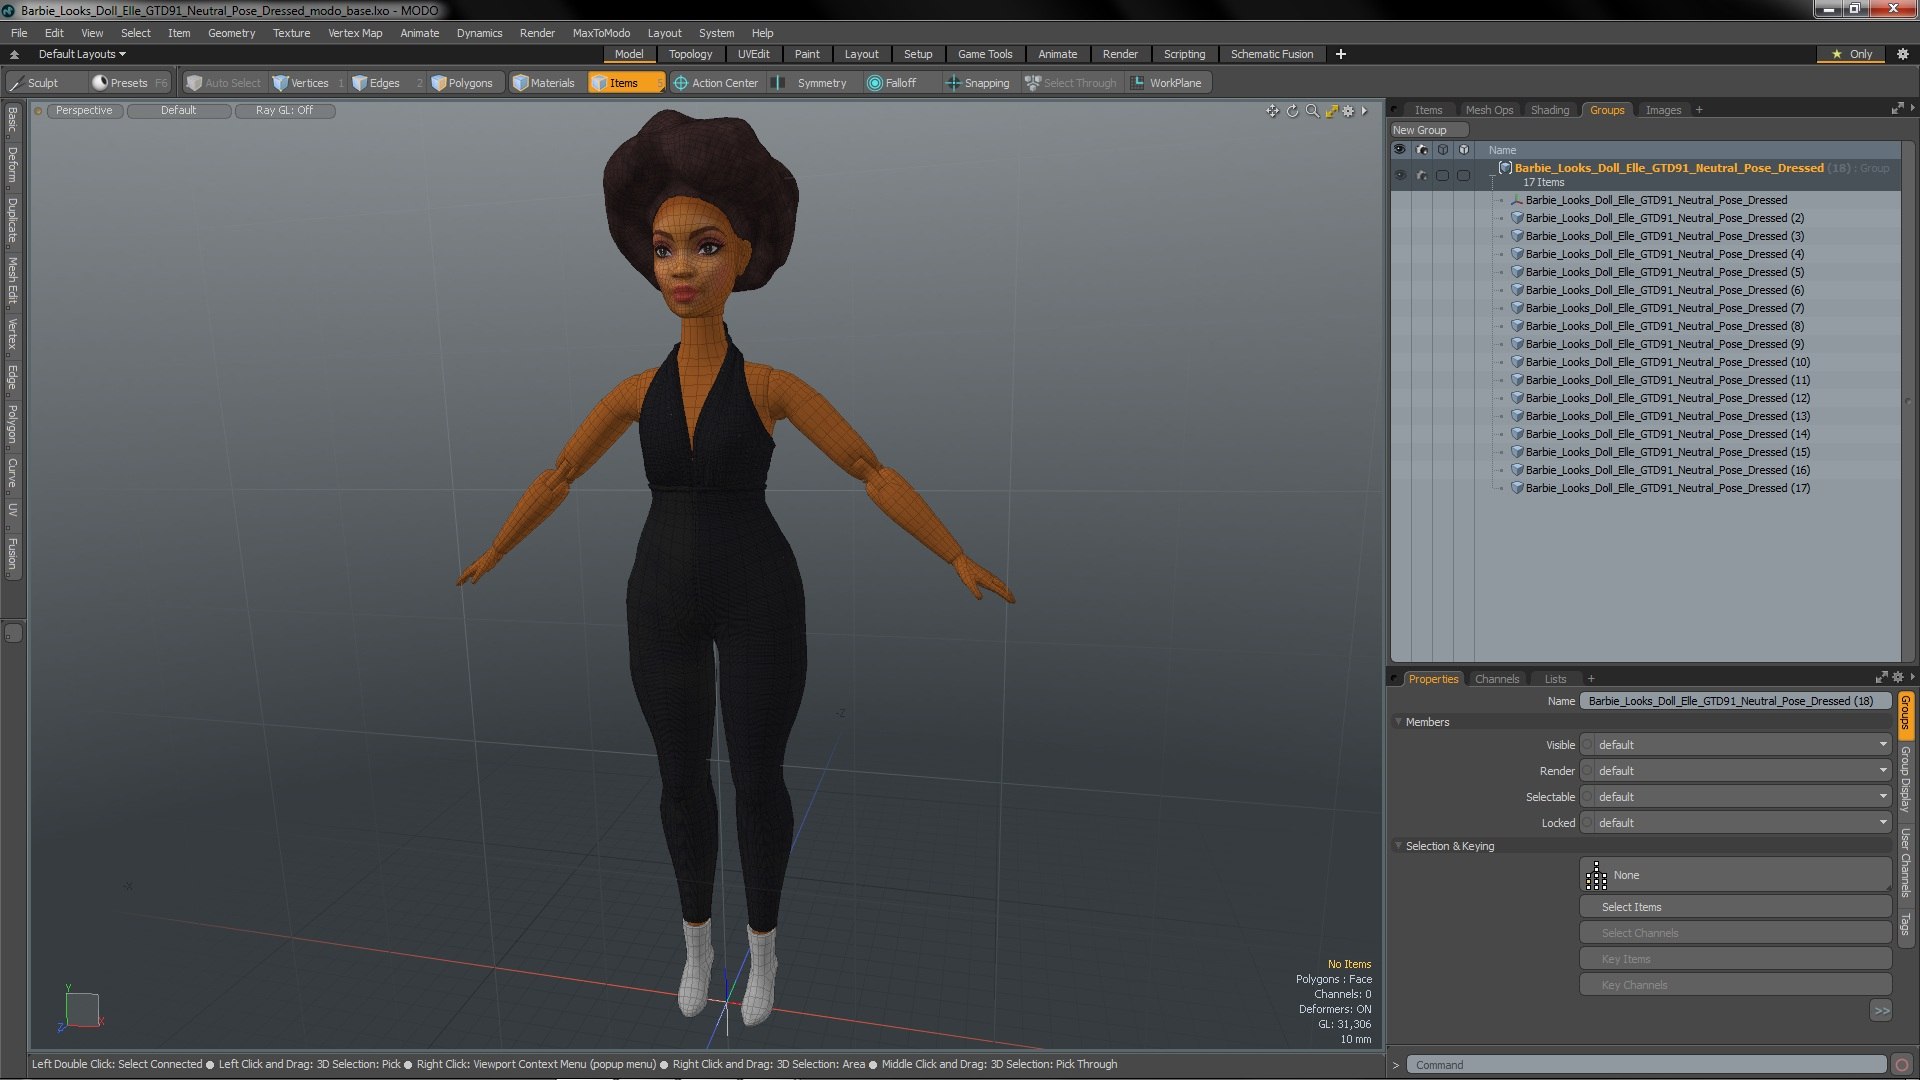Click the double-arrow expand button in Properties
The width and height of the screenshot is (1920, 1080).
pos(1881,1011)
